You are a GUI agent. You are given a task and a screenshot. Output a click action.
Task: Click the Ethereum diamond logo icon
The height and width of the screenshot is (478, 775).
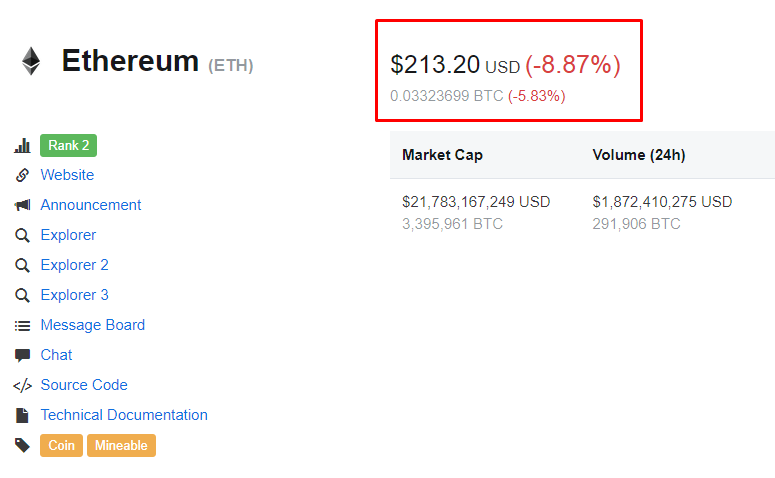31,61
